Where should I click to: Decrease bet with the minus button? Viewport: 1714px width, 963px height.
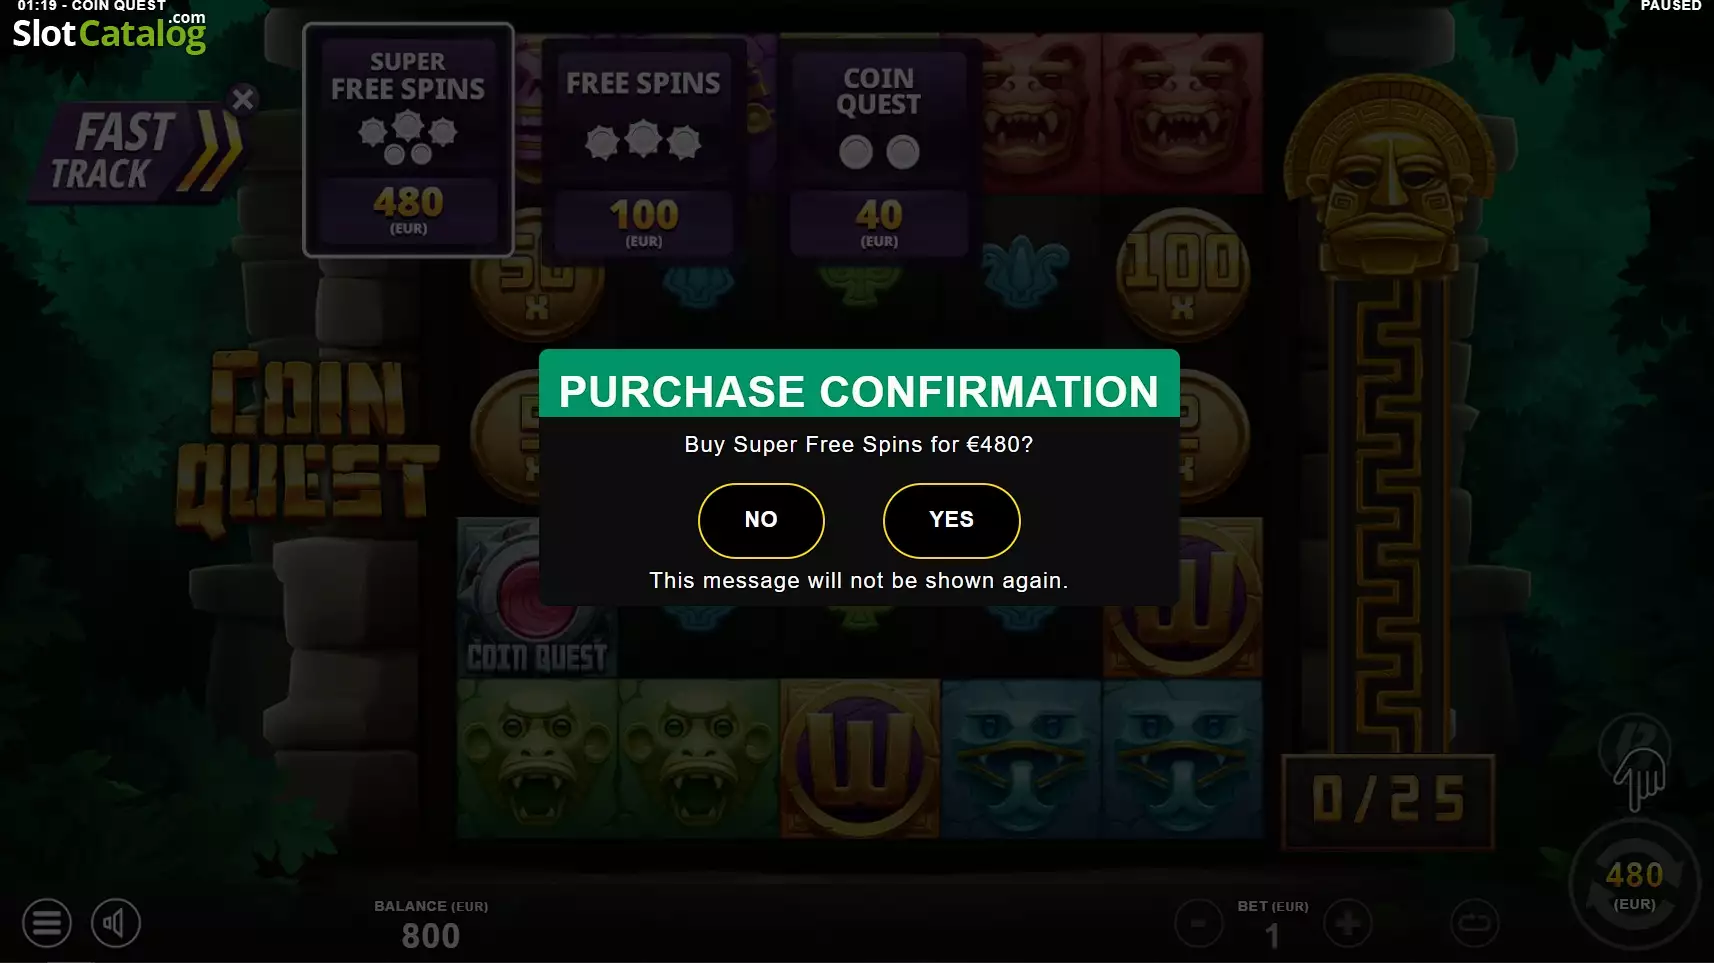1198,923
